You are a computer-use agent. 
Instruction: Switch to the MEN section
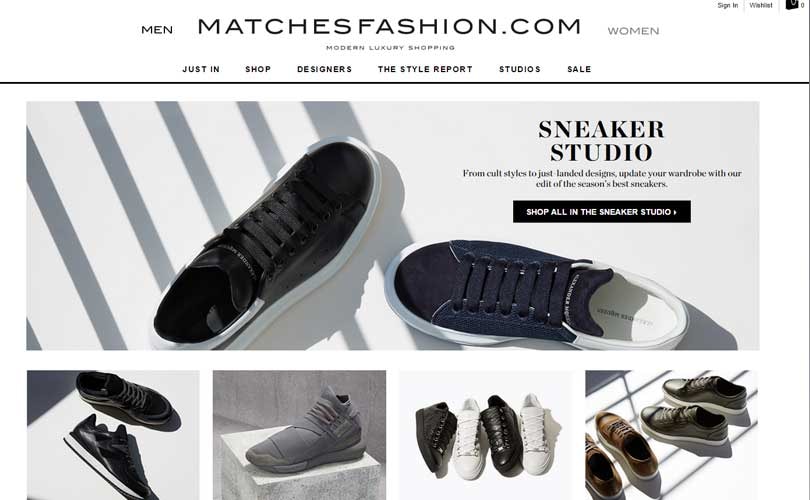(x=157, y=30)
